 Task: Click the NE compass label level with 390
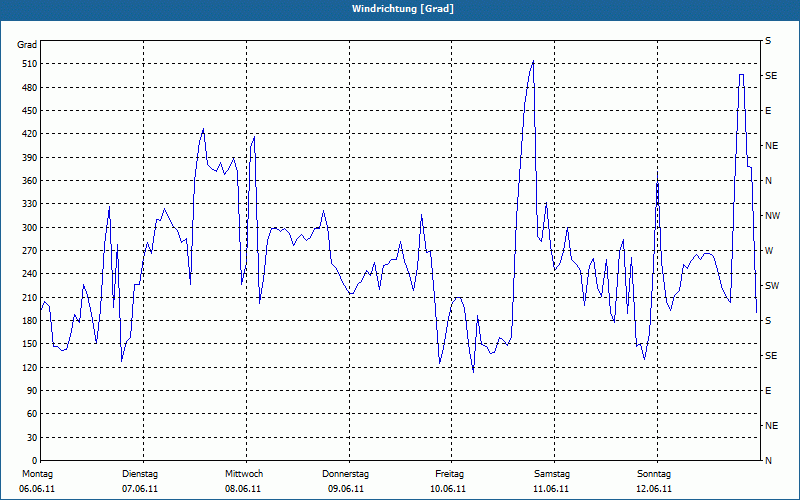click(x=771, y=146)
